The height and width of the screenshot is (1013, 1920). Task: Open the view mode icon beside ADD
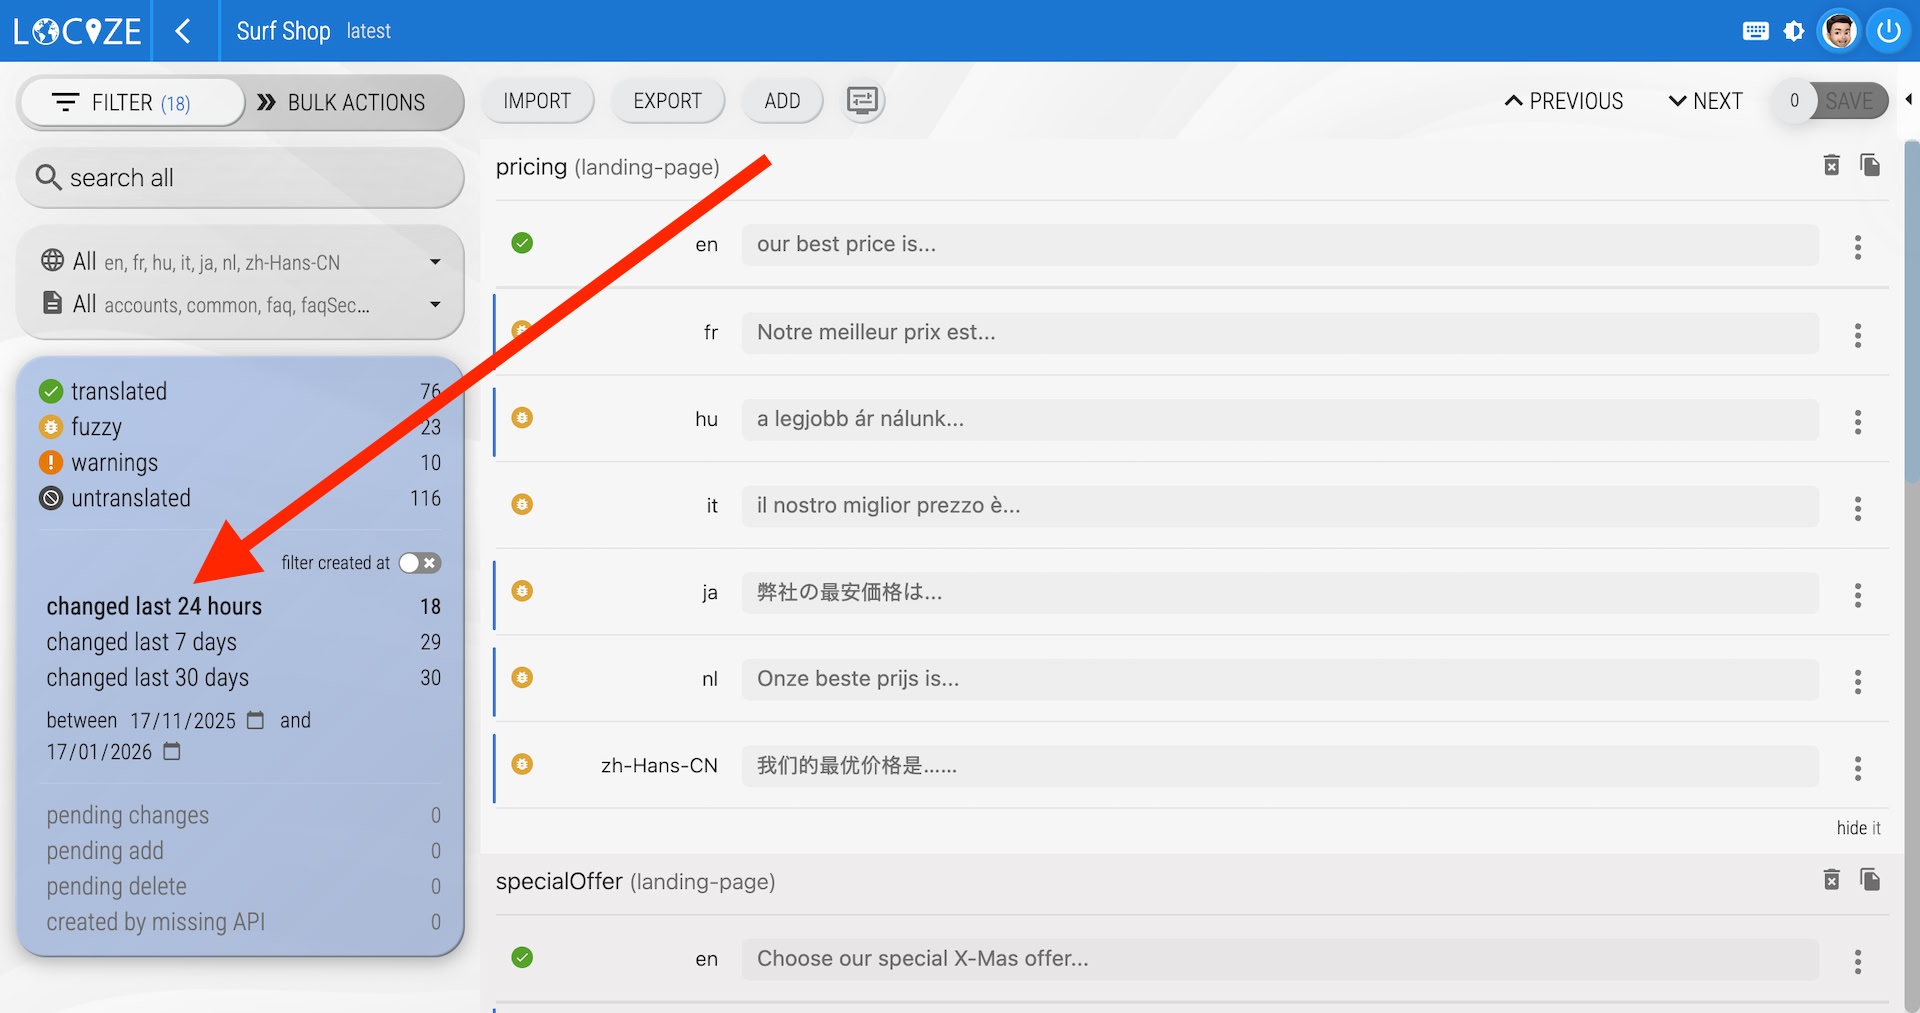[862, 101]
